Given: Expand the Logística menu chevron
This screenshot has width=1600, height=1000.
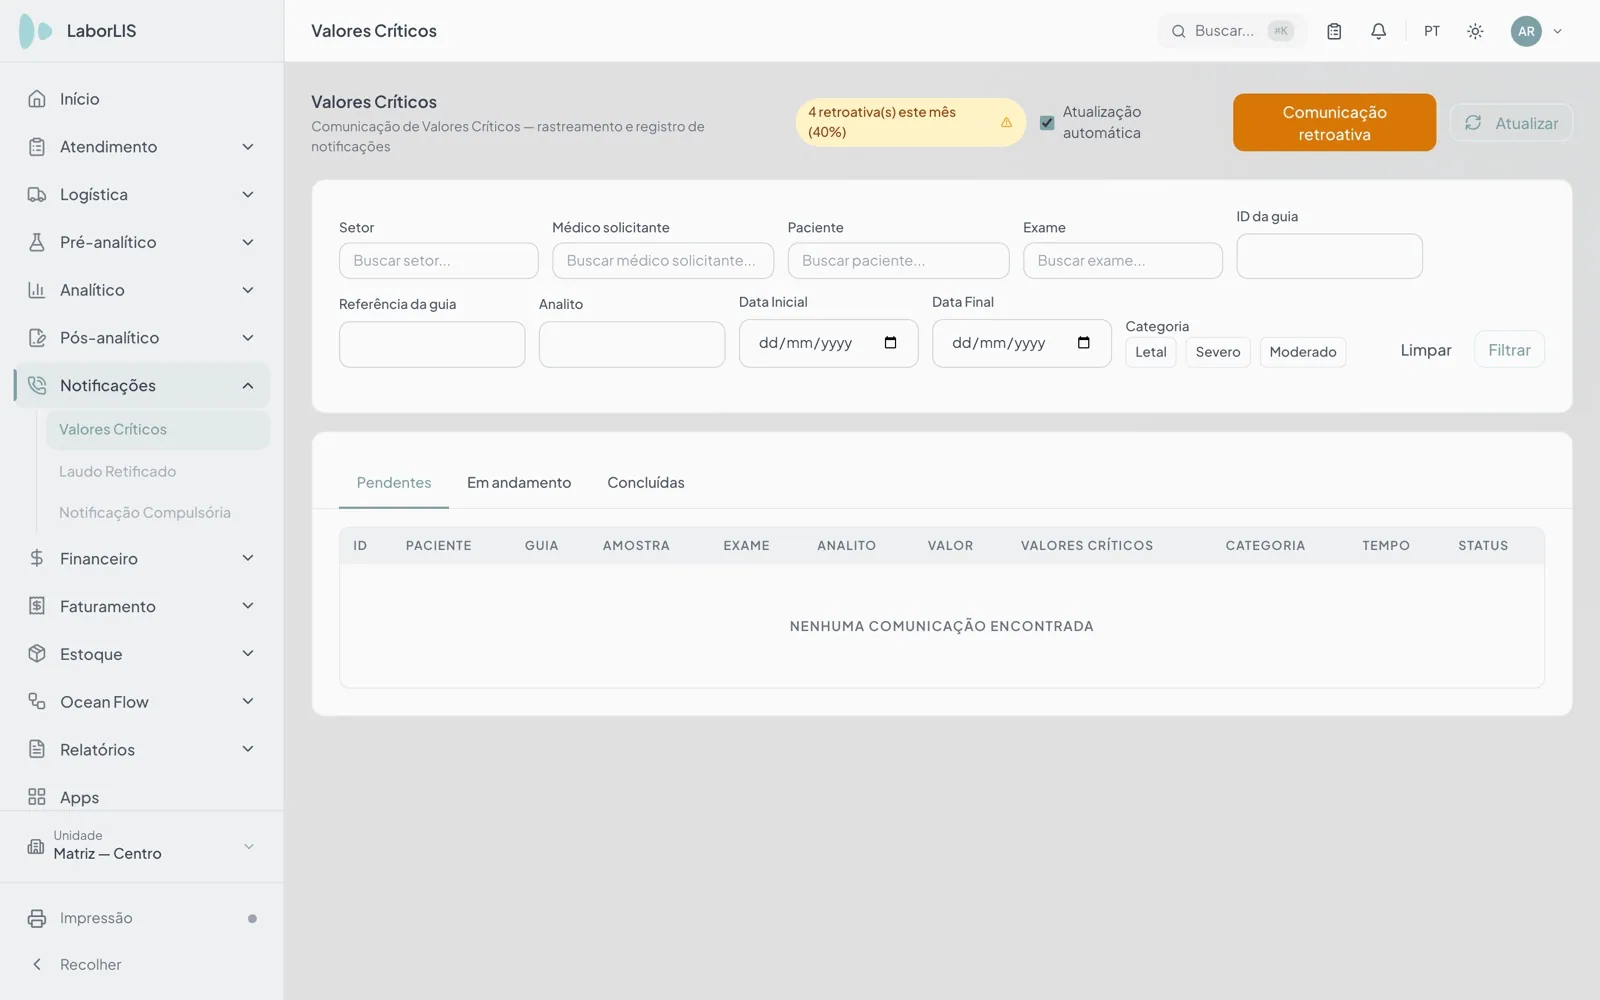Looking at the screenshot, I should [248, 195].
